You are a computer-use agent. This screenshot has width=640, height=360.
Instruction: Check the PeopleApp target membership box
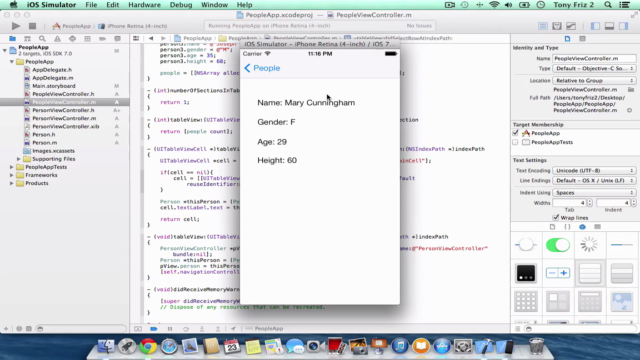[515, 133]
